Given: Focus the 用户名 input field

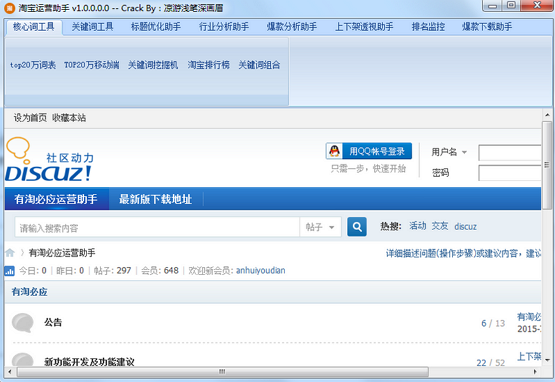Looking at the screenshot, I should (510, 153).
